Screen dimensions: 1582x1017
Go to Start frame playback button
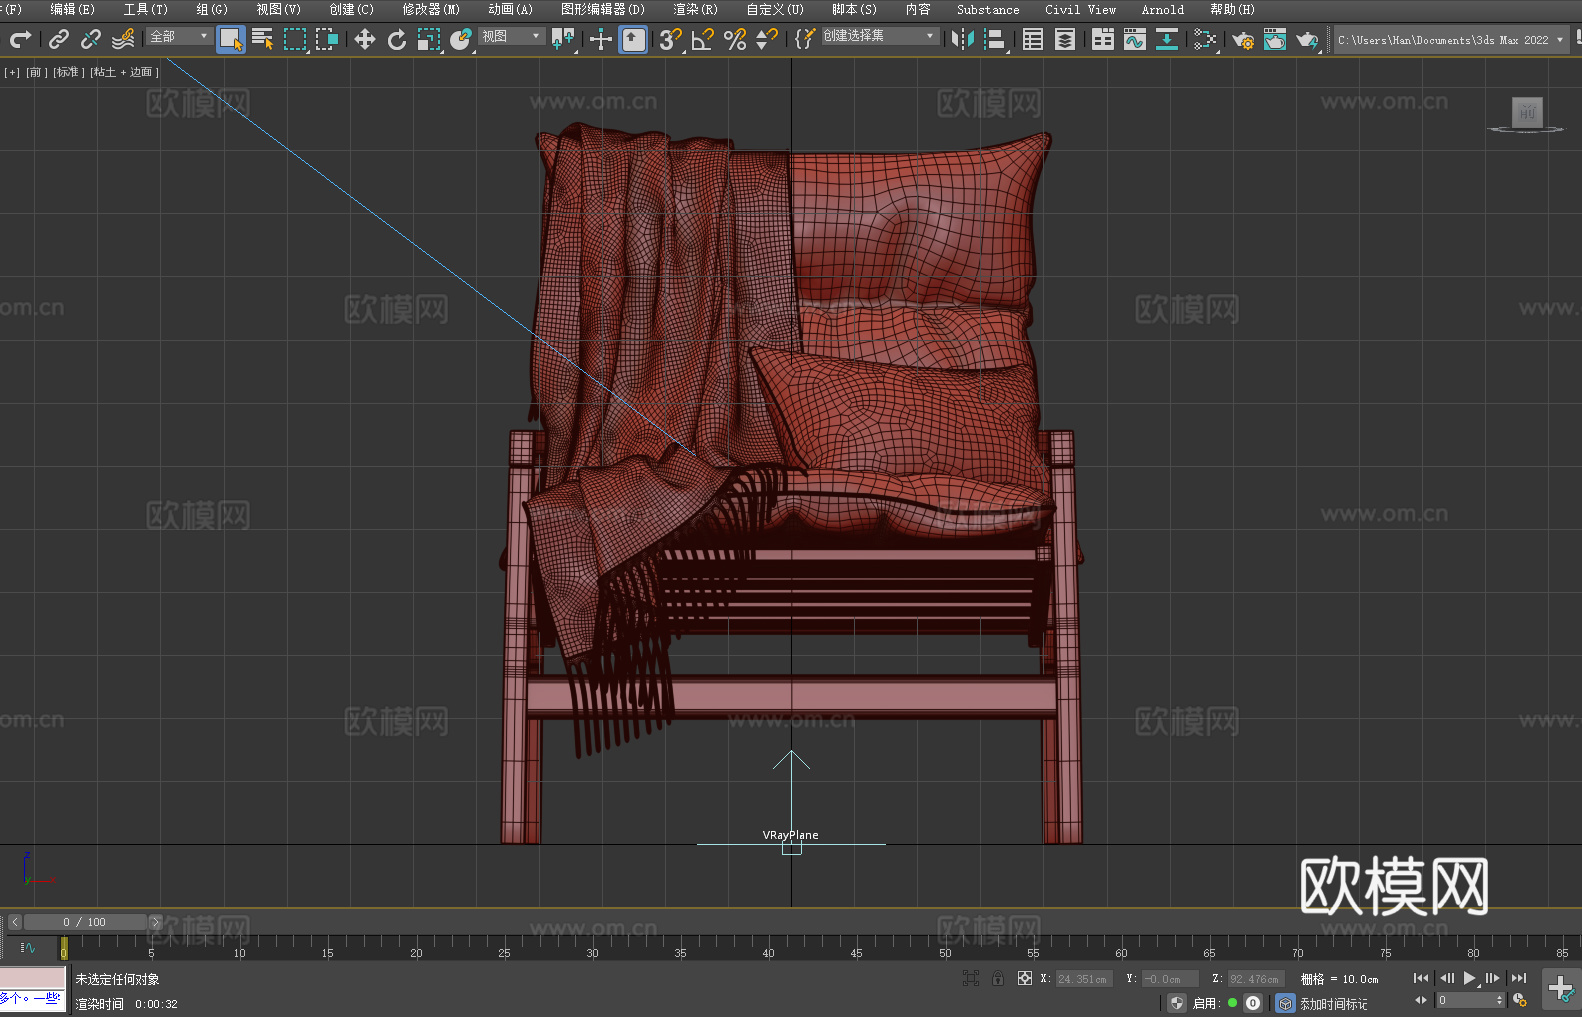(x=1420, y=978)
